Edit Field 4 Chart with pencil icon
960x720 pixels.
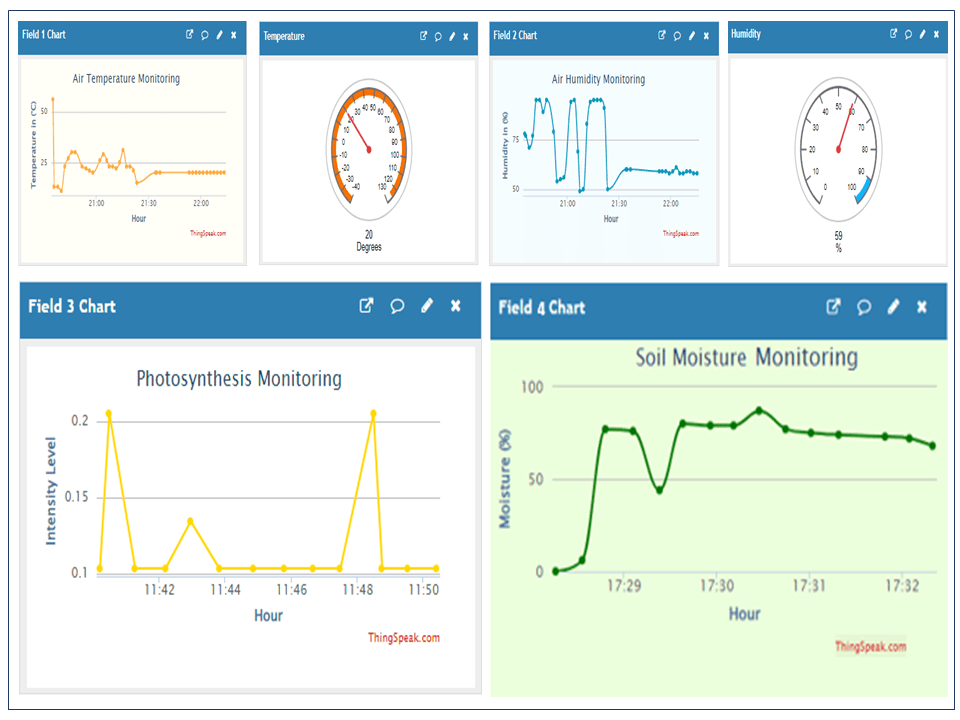(x=893, y=307)
